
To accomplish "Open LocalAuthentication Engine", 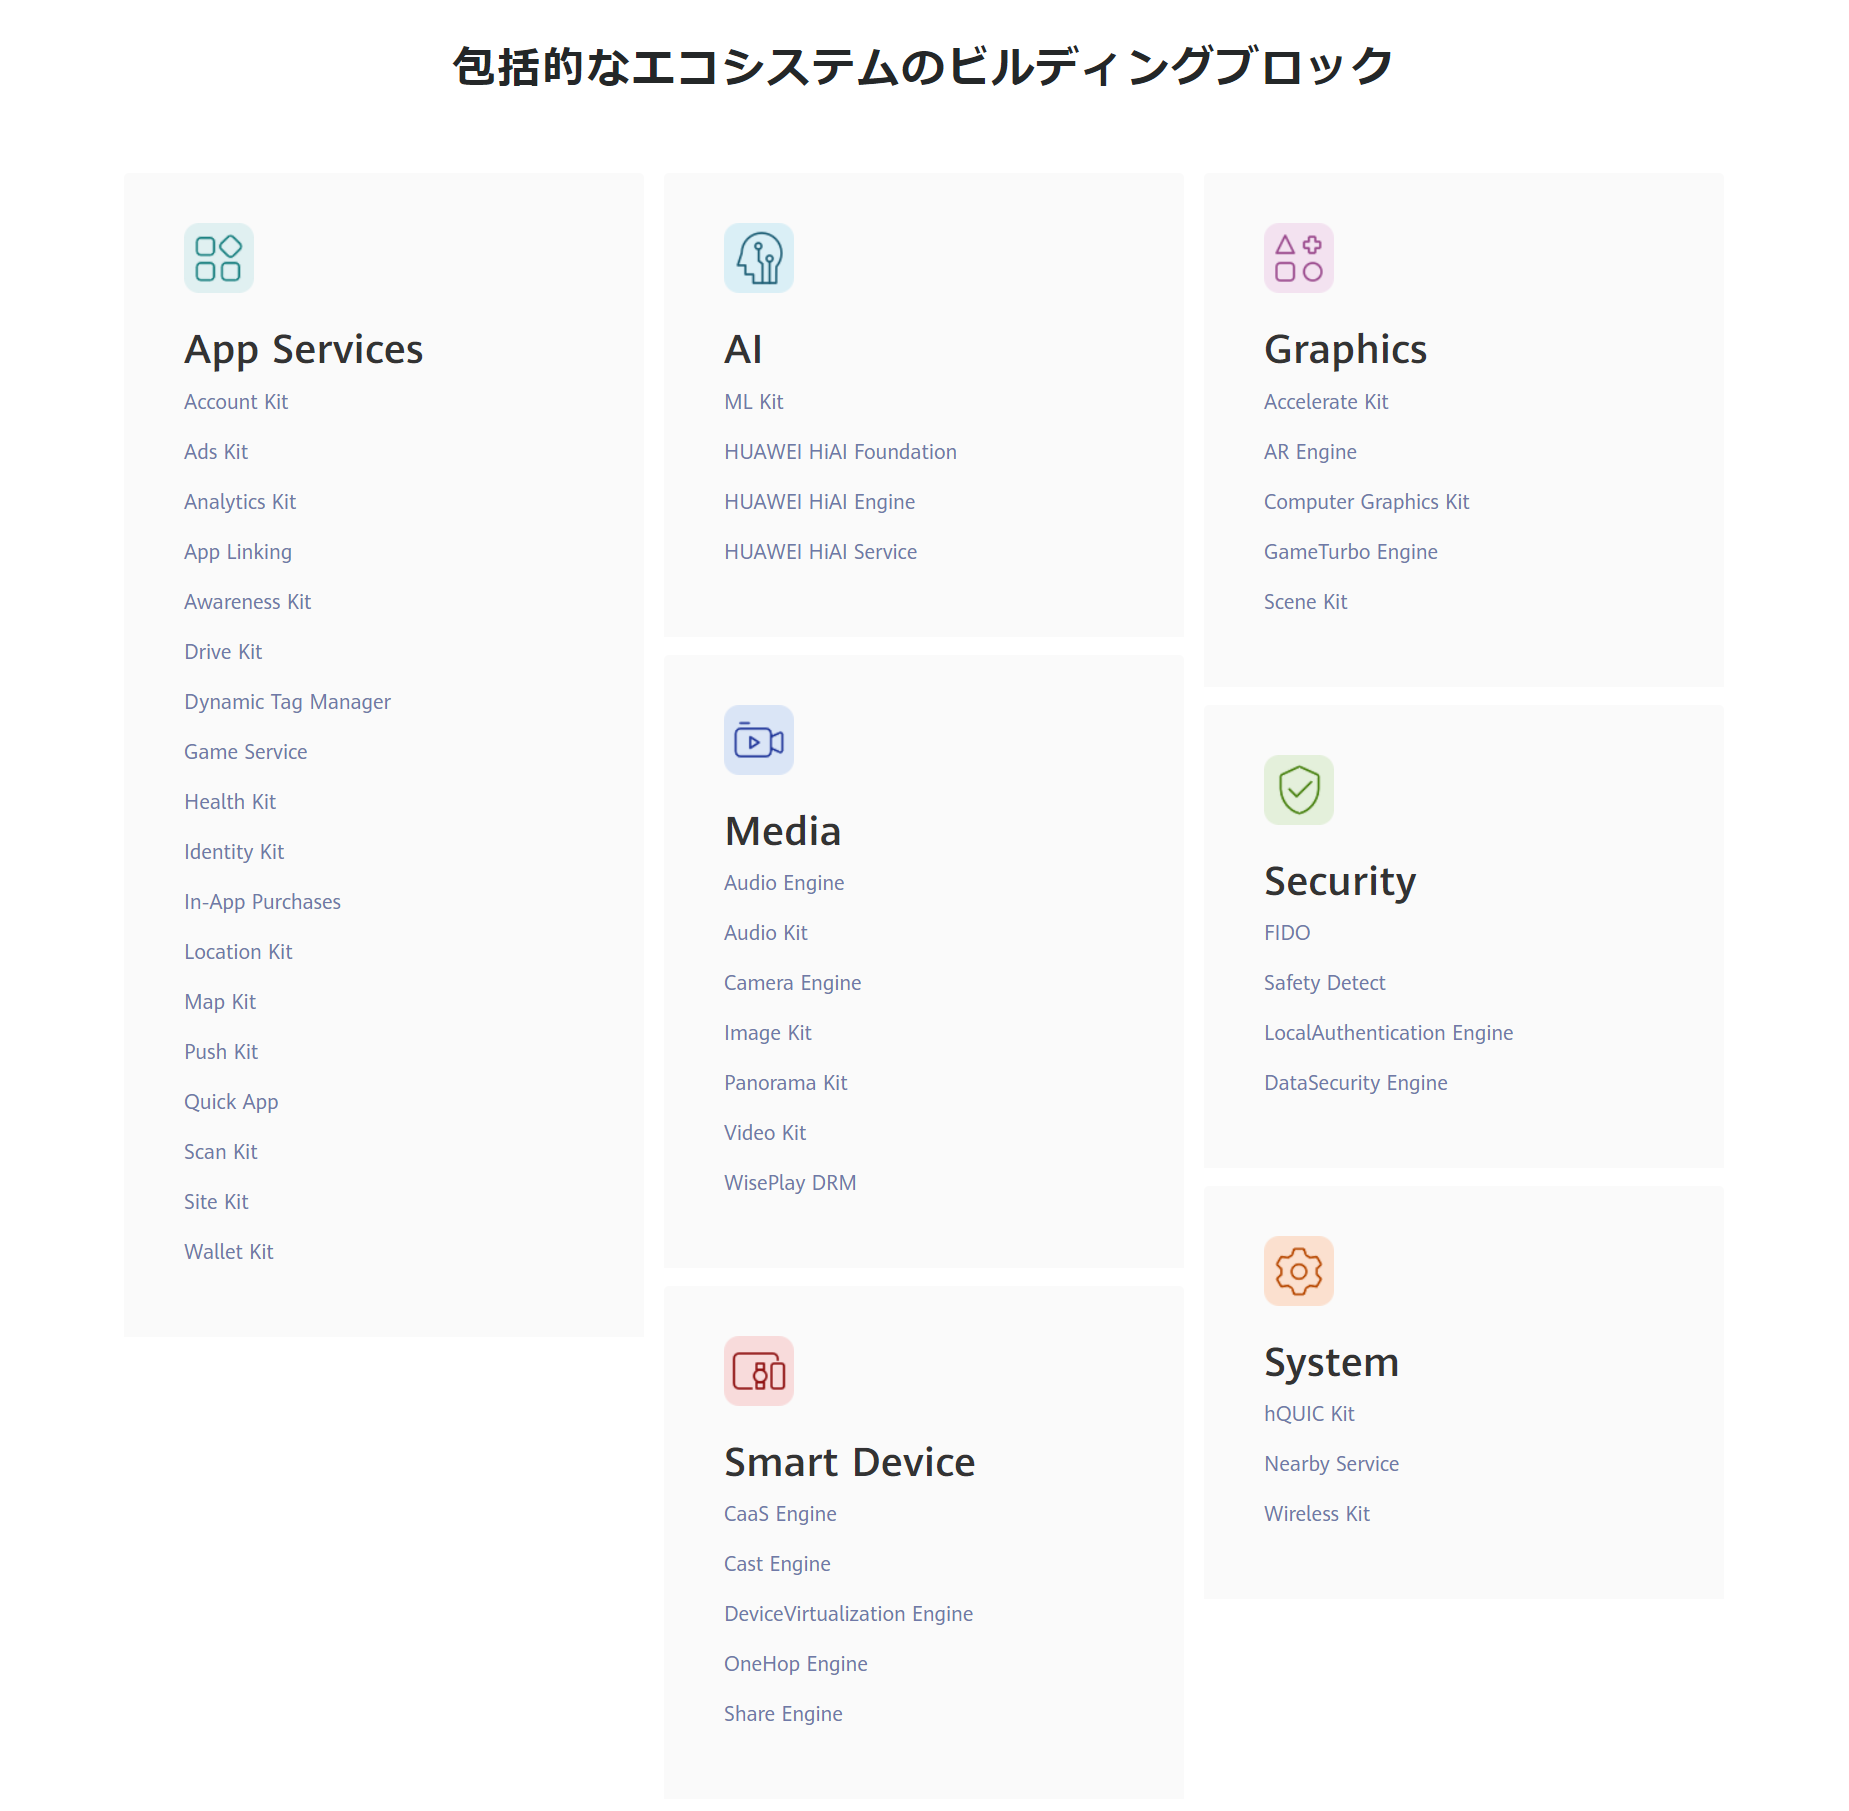I will click(x=1389, y=1033).
